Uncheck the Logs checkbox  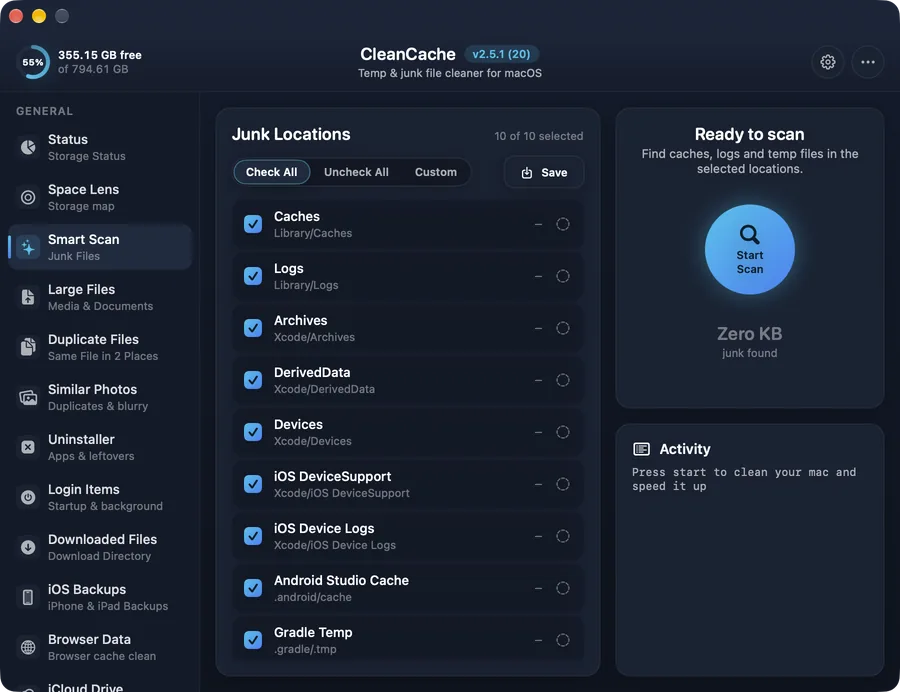click(x=253, y=276)
